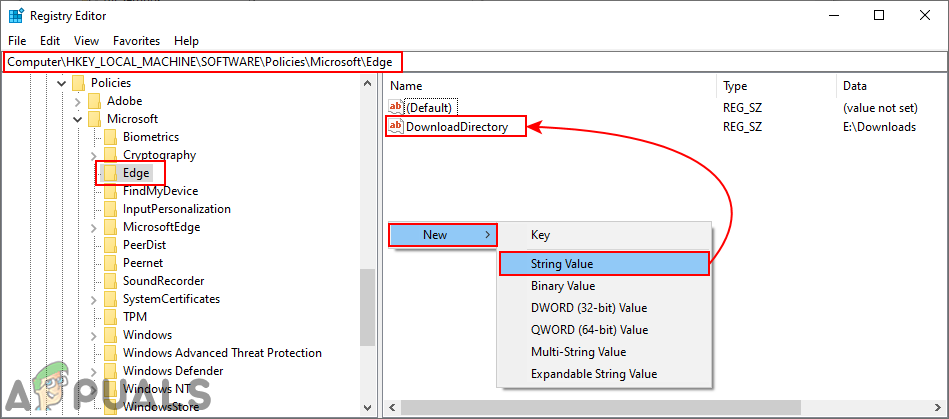Expand the Cryptography key
Viewport: 949px width, 419px height.
tap(94, 155)
